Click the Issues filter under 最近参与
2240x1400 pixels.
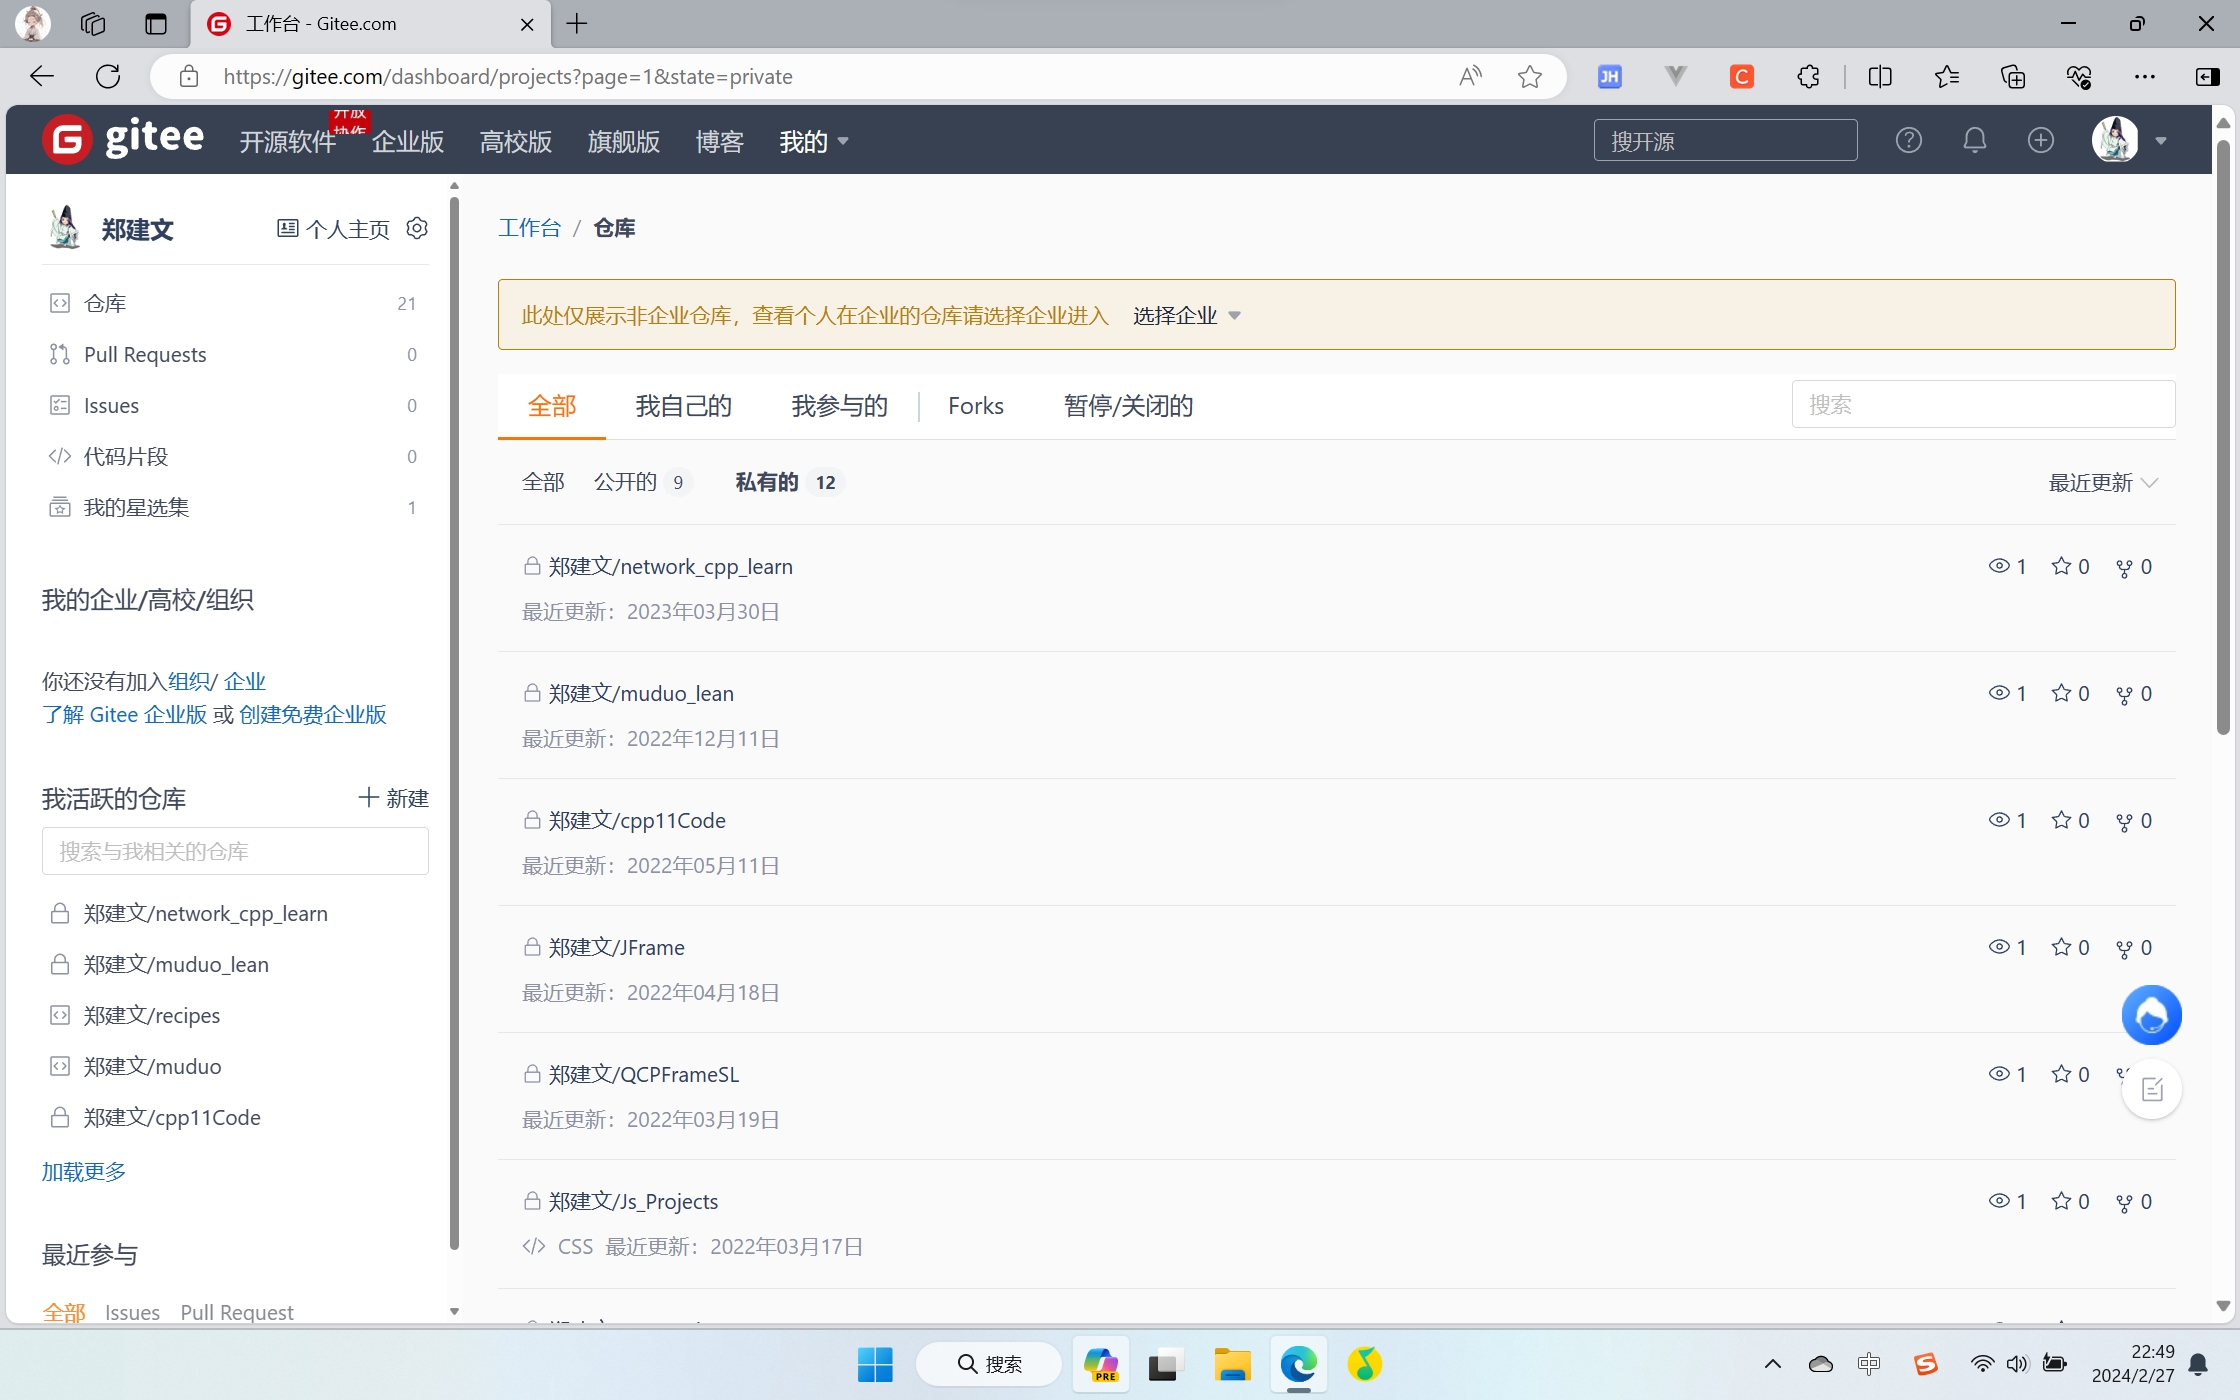click(x=132, y=1312)
